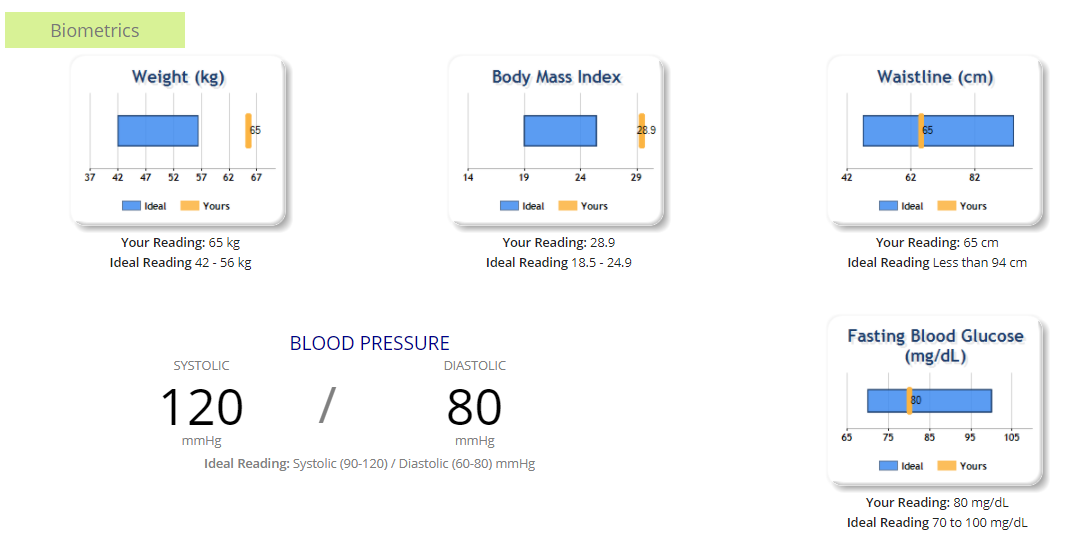Click the blue ideal range bar in Weight chart
Image resolution: width=1080 pixels, height=553 pixels.
coord(158,131)
